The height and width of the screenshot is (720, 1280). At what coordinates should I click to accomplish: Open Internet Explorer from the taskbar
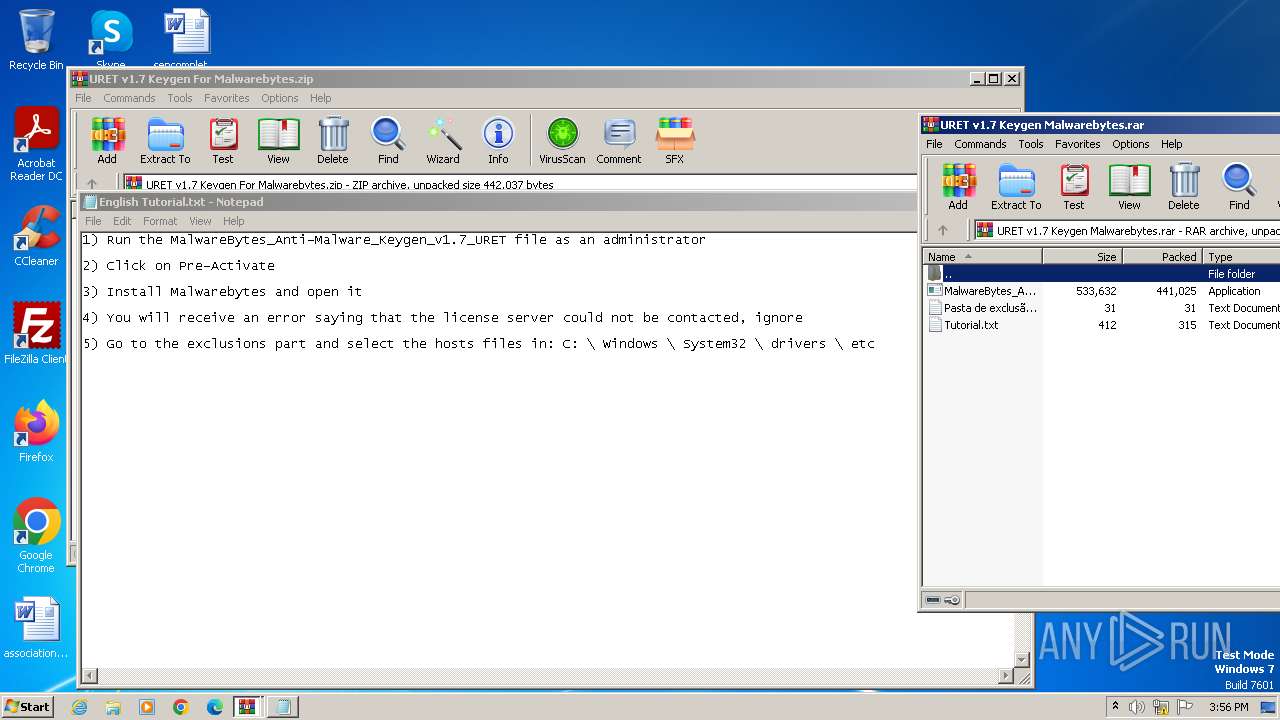[79, 707]
